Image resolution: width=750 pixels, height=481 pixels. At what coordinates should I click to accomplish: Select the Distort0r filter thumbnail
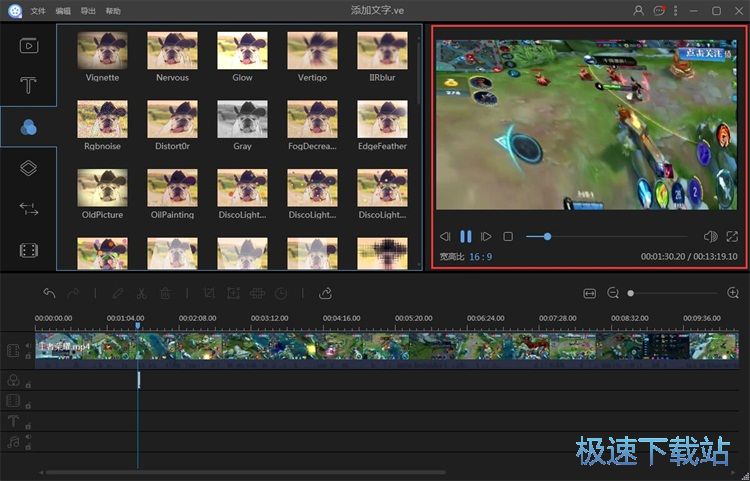[172, 119]
